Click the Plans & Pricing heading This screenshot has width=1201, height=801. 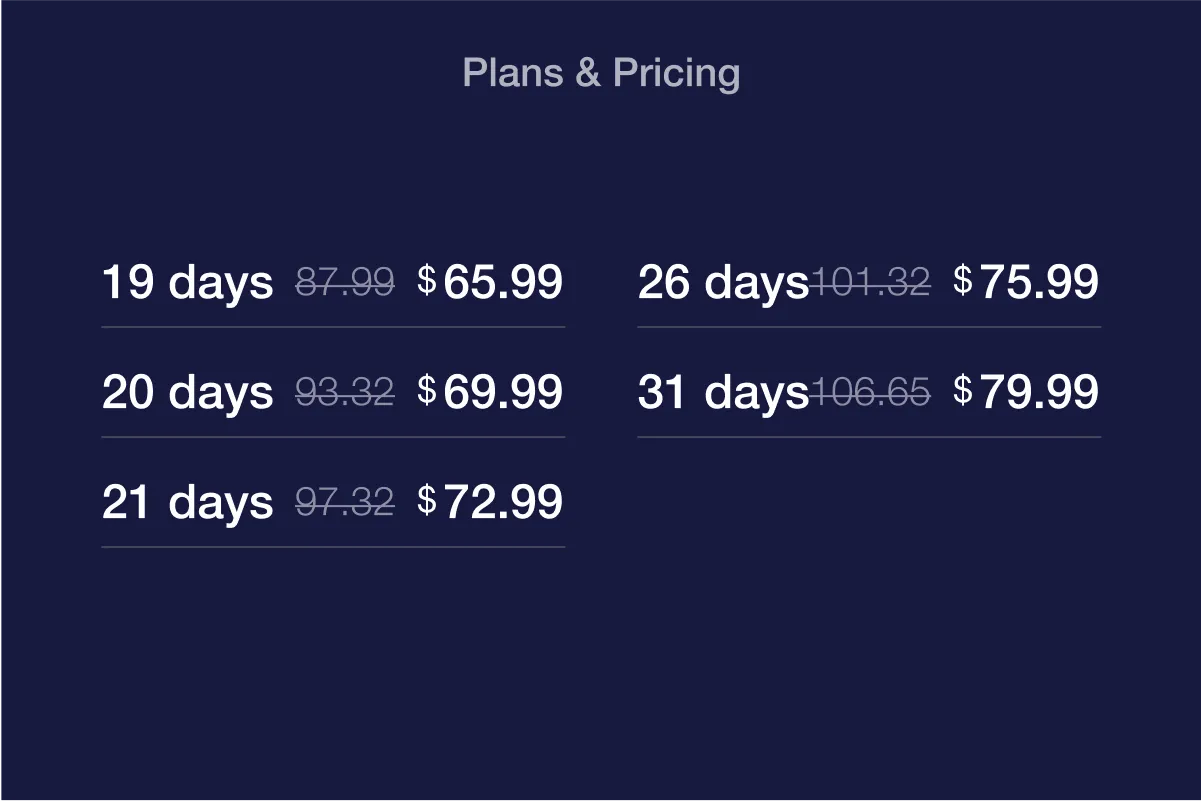click(601, 73)
